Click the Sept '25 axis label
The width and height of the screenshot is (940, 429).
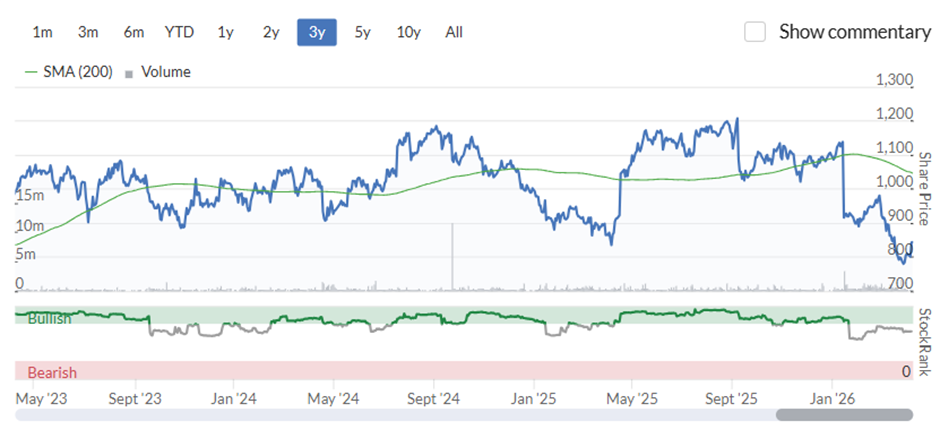tap(731, 398)
